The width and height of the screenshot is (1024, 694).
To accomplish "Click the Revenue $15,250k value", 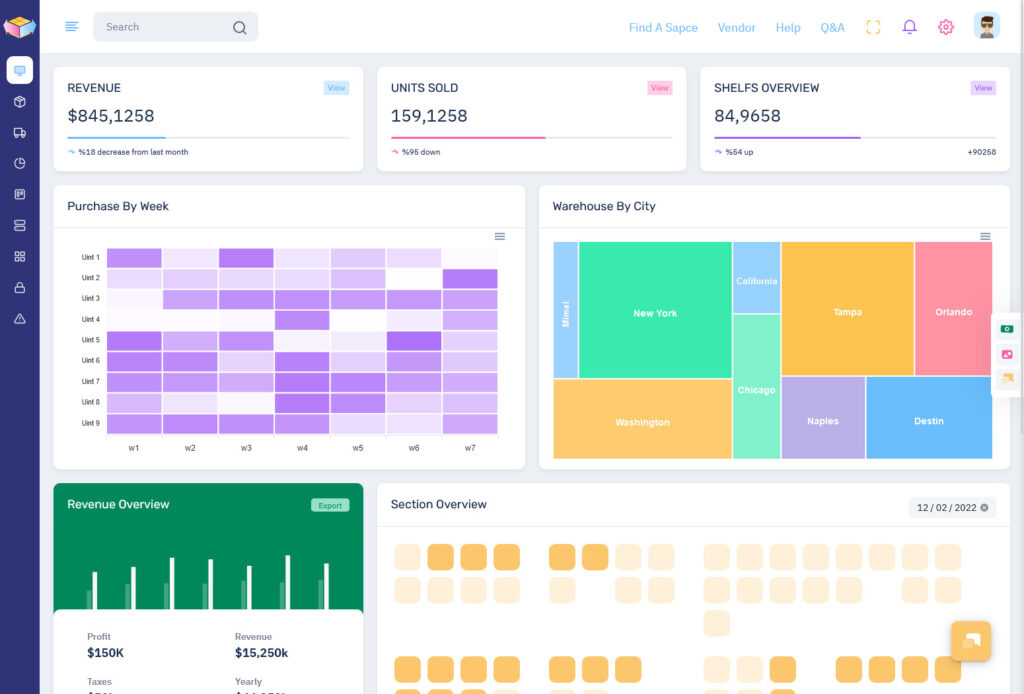I will pos(261,652).
